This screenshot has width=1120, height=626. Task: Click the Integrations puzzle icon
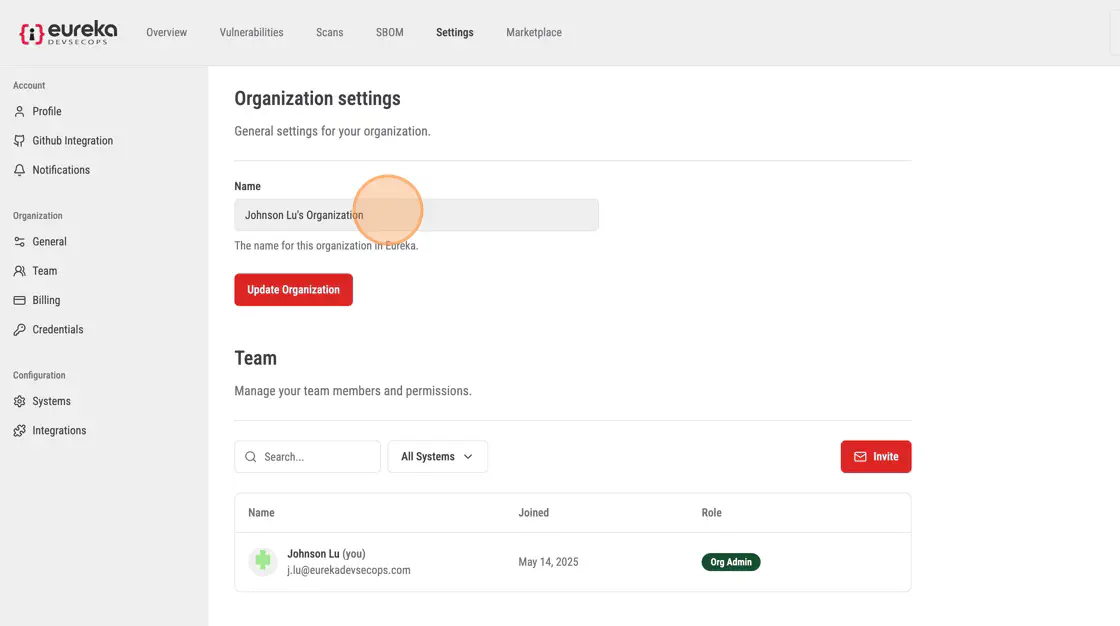click(x=19, y=431)
